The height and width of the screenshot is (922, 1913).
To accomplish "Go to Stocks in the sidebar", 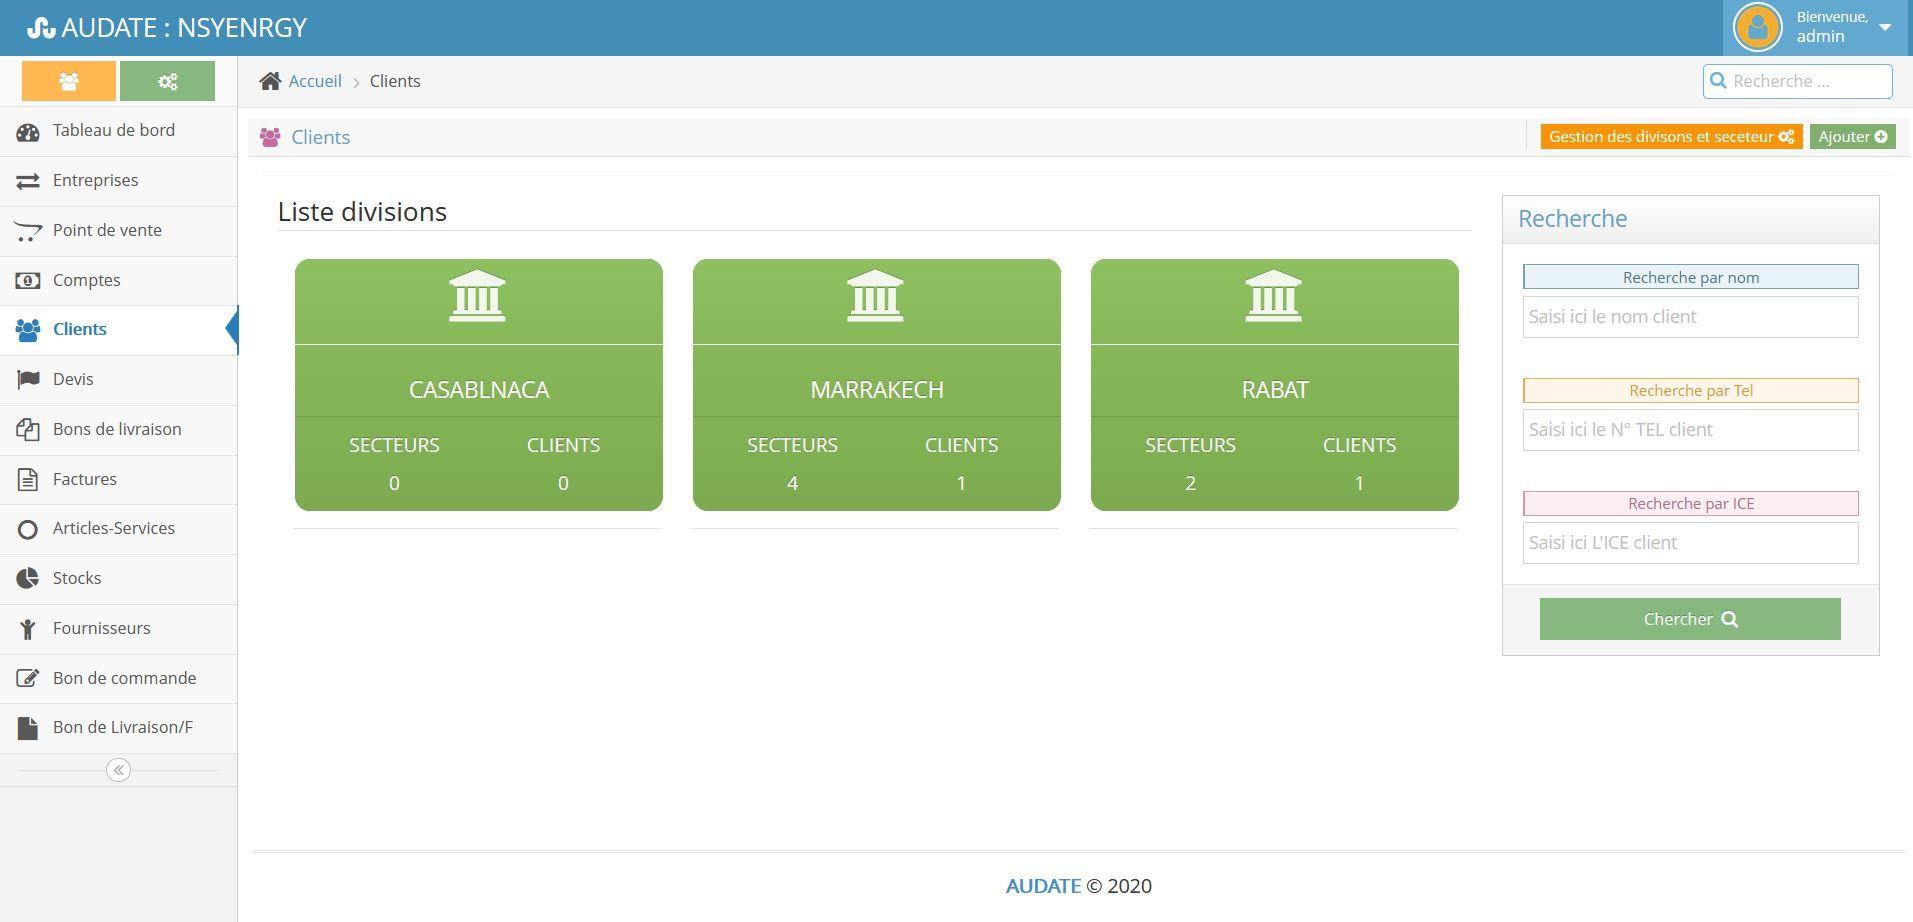I will click(77, 578).
